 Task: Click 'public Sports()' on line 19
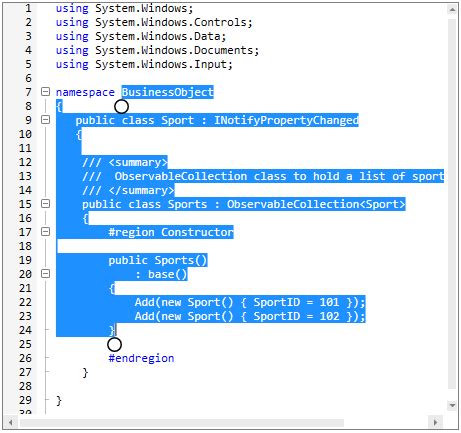click(x=158, y=260)
